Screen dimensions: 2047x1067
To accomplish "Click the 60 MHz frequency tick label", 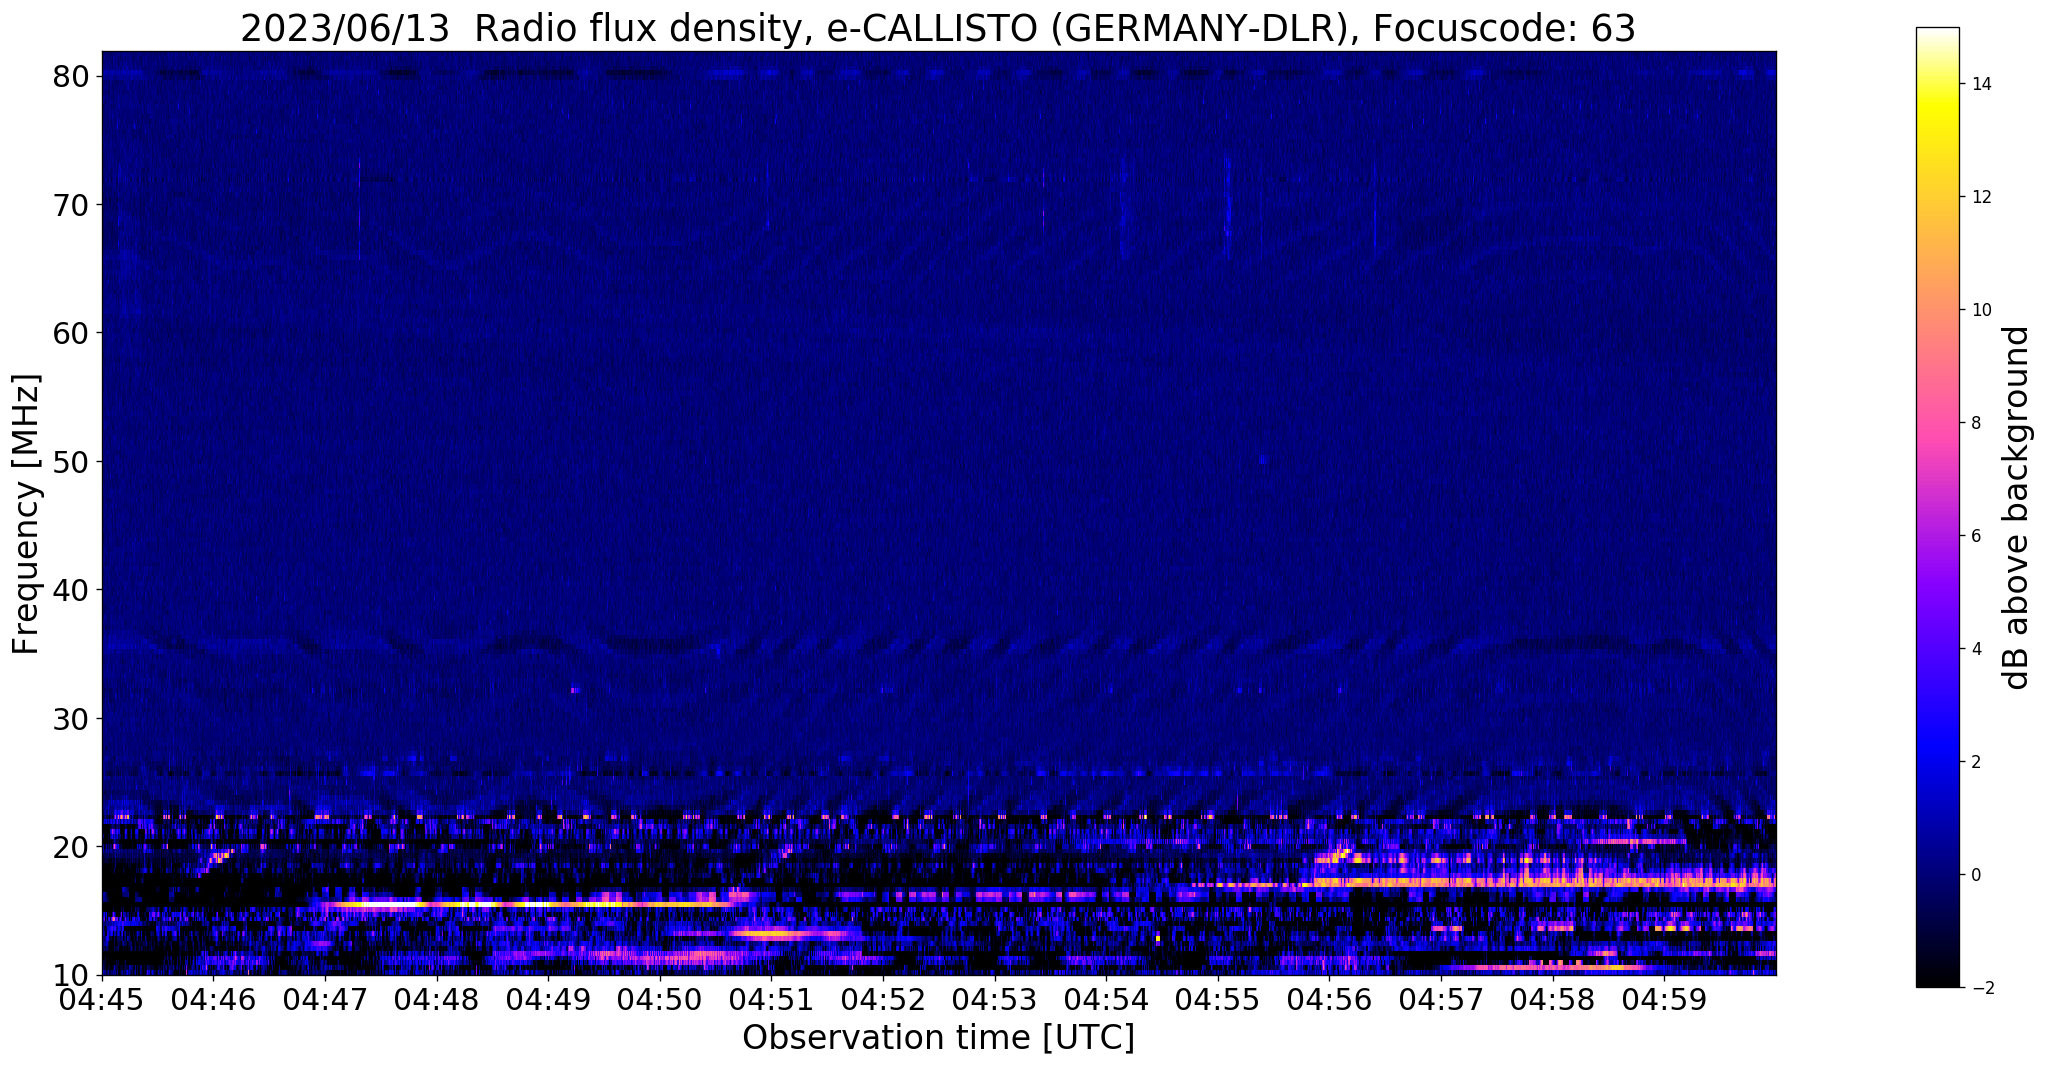I will pos(72,333).
